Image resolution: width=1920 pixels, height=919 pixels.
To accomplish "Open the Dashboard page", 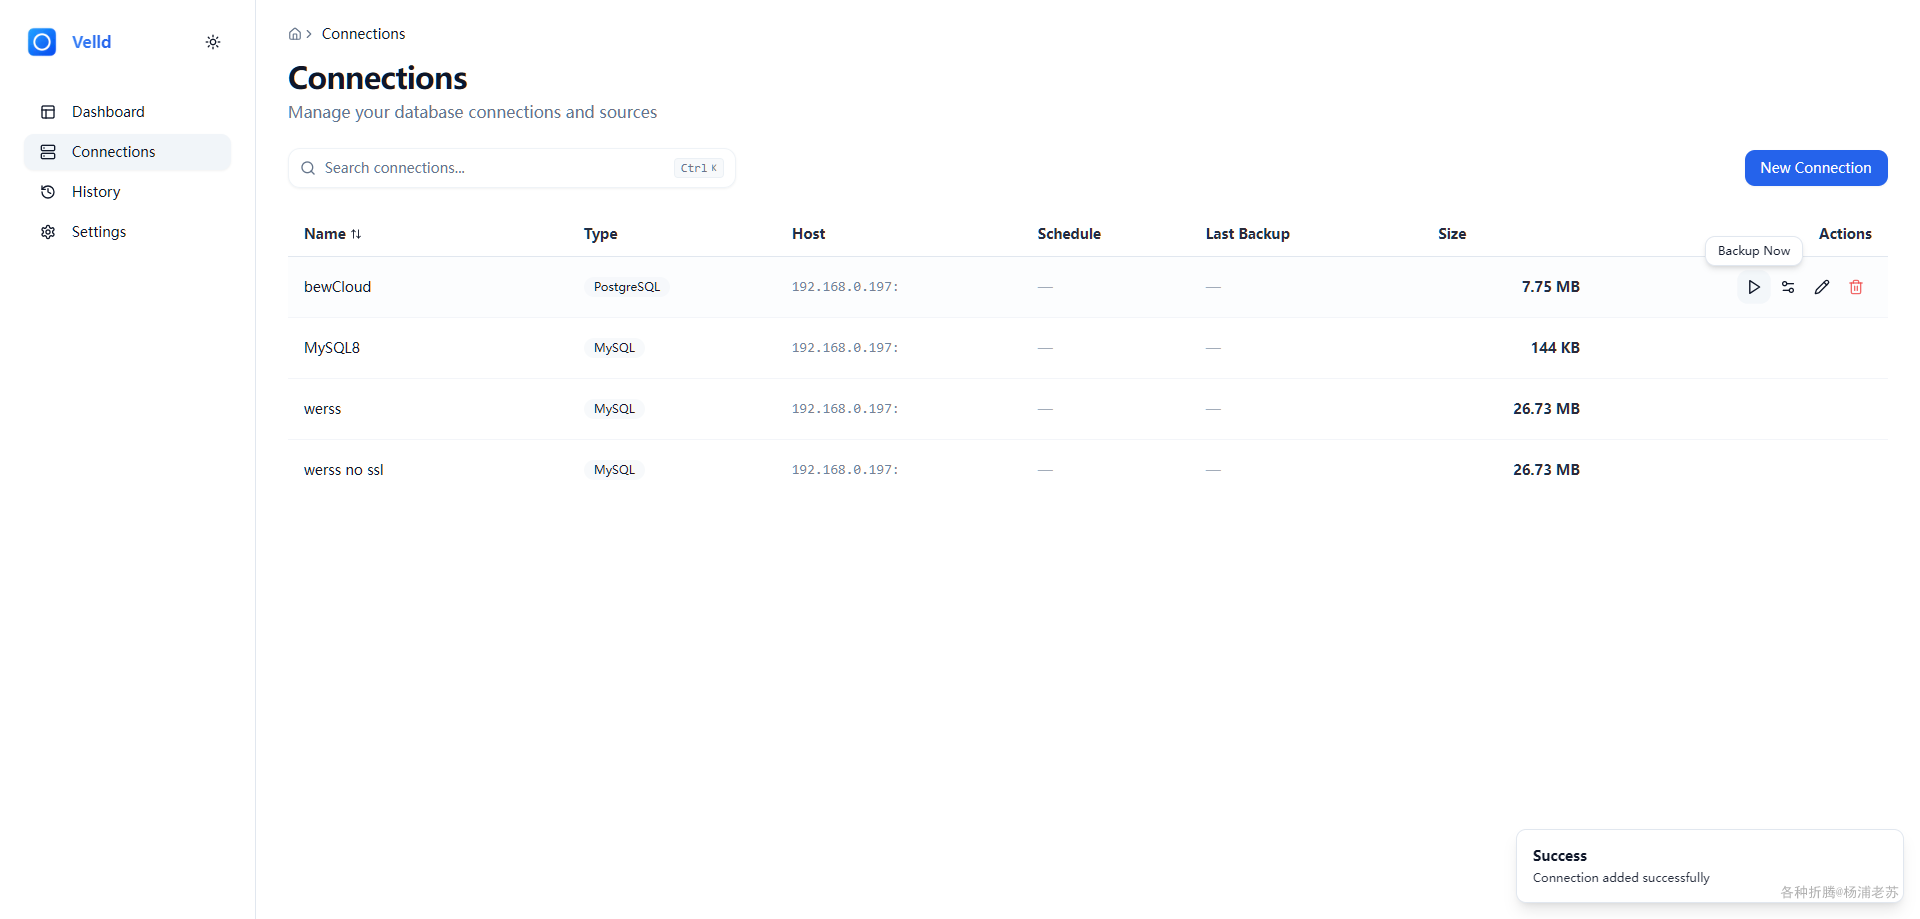I will click(127, 112).
